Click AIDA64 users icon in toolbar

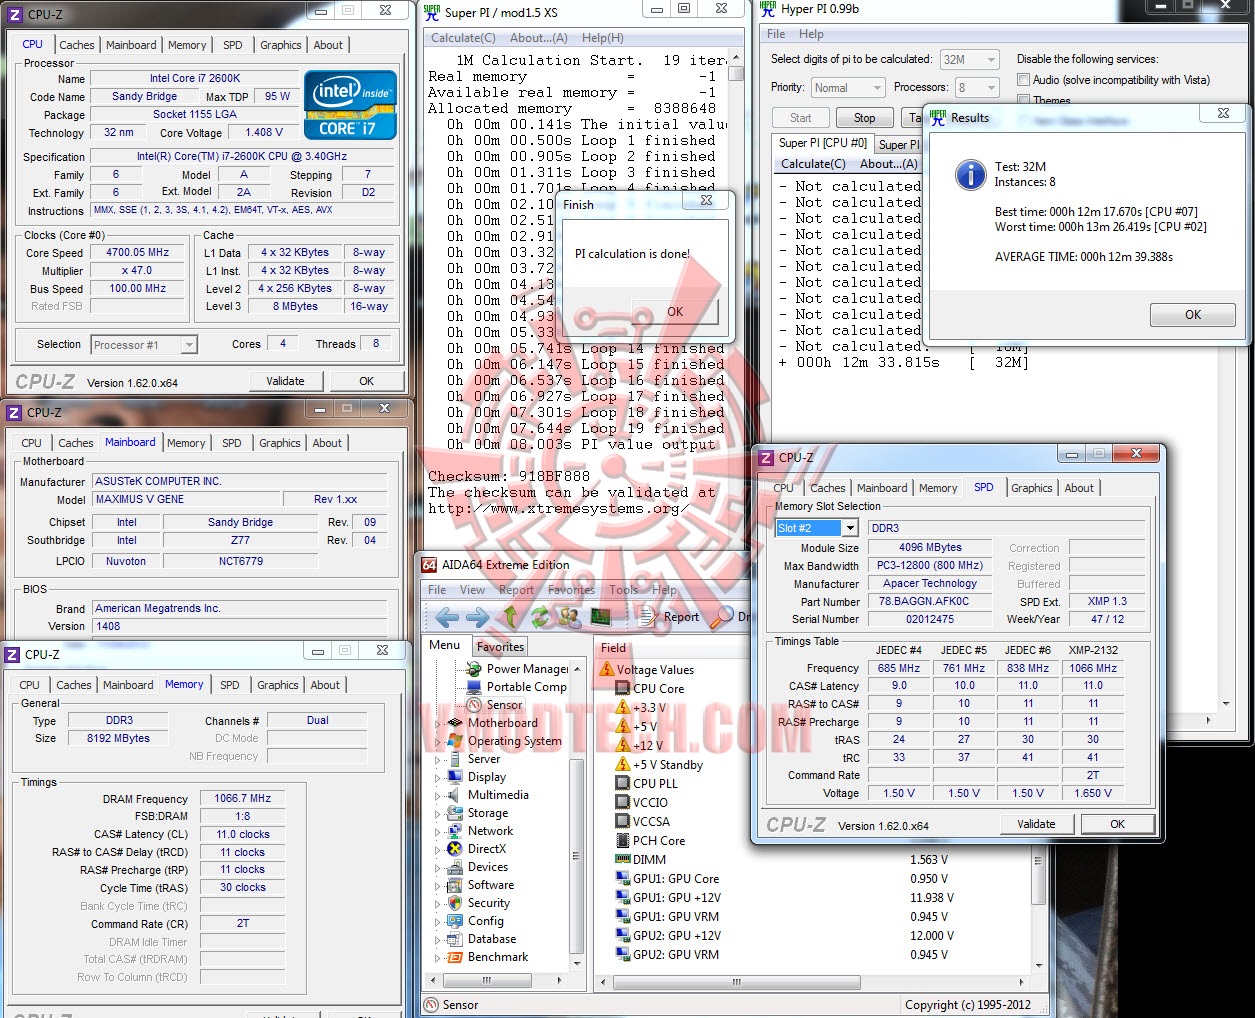tap(570, 617)
